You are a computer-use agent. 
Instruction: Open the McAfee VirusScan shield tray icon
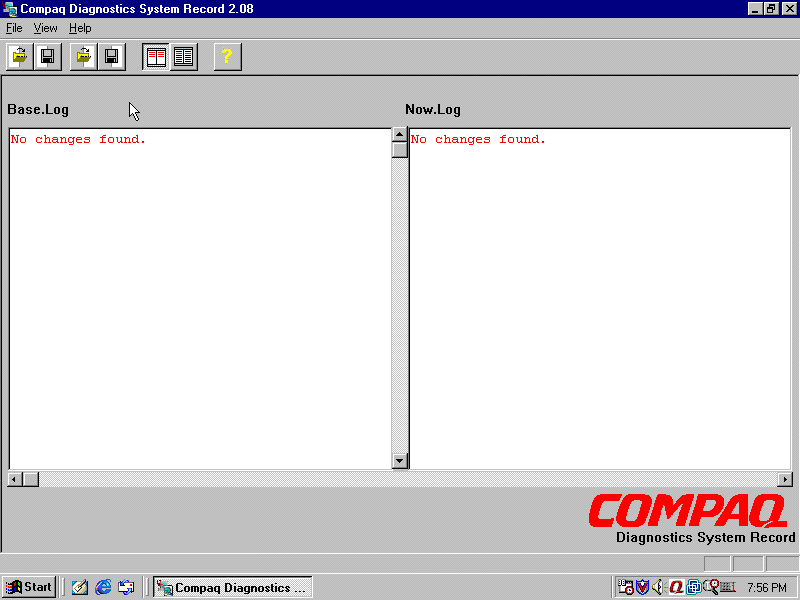tap(642, 587)
